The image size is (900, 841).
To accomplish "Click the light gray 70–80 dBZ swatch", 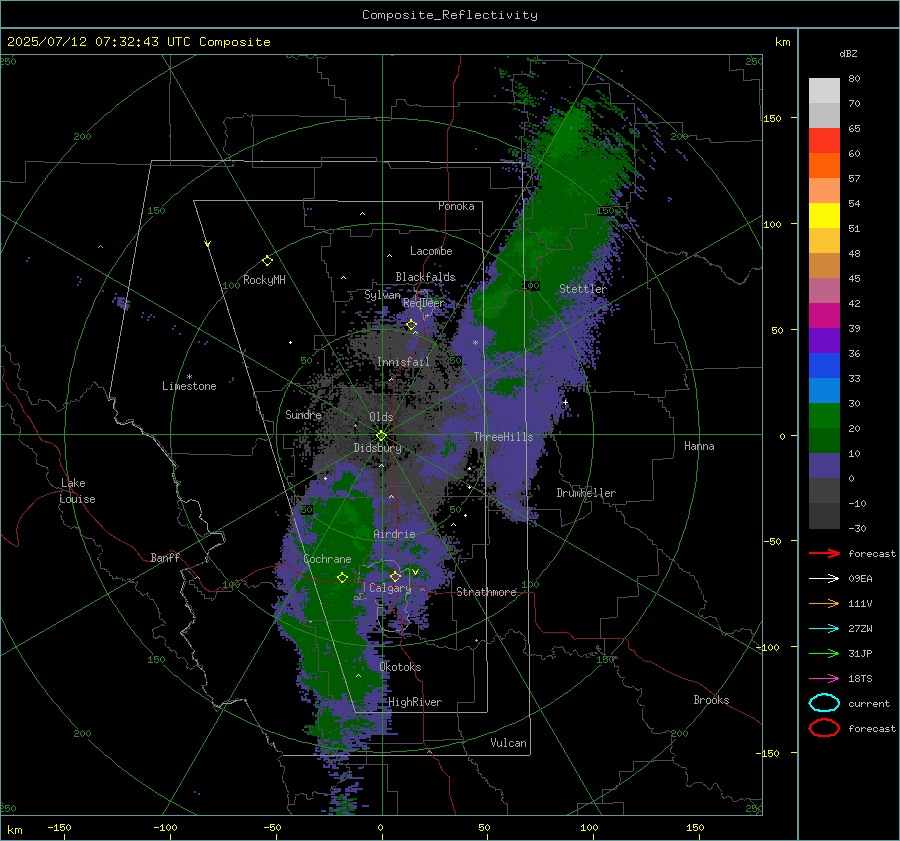I will coord(824,91).
